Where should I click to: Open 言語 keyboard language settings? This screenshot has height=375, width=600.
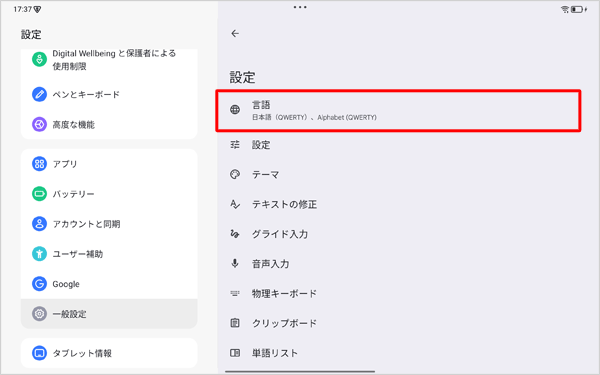pyautogui.click(x=398, y=111)
